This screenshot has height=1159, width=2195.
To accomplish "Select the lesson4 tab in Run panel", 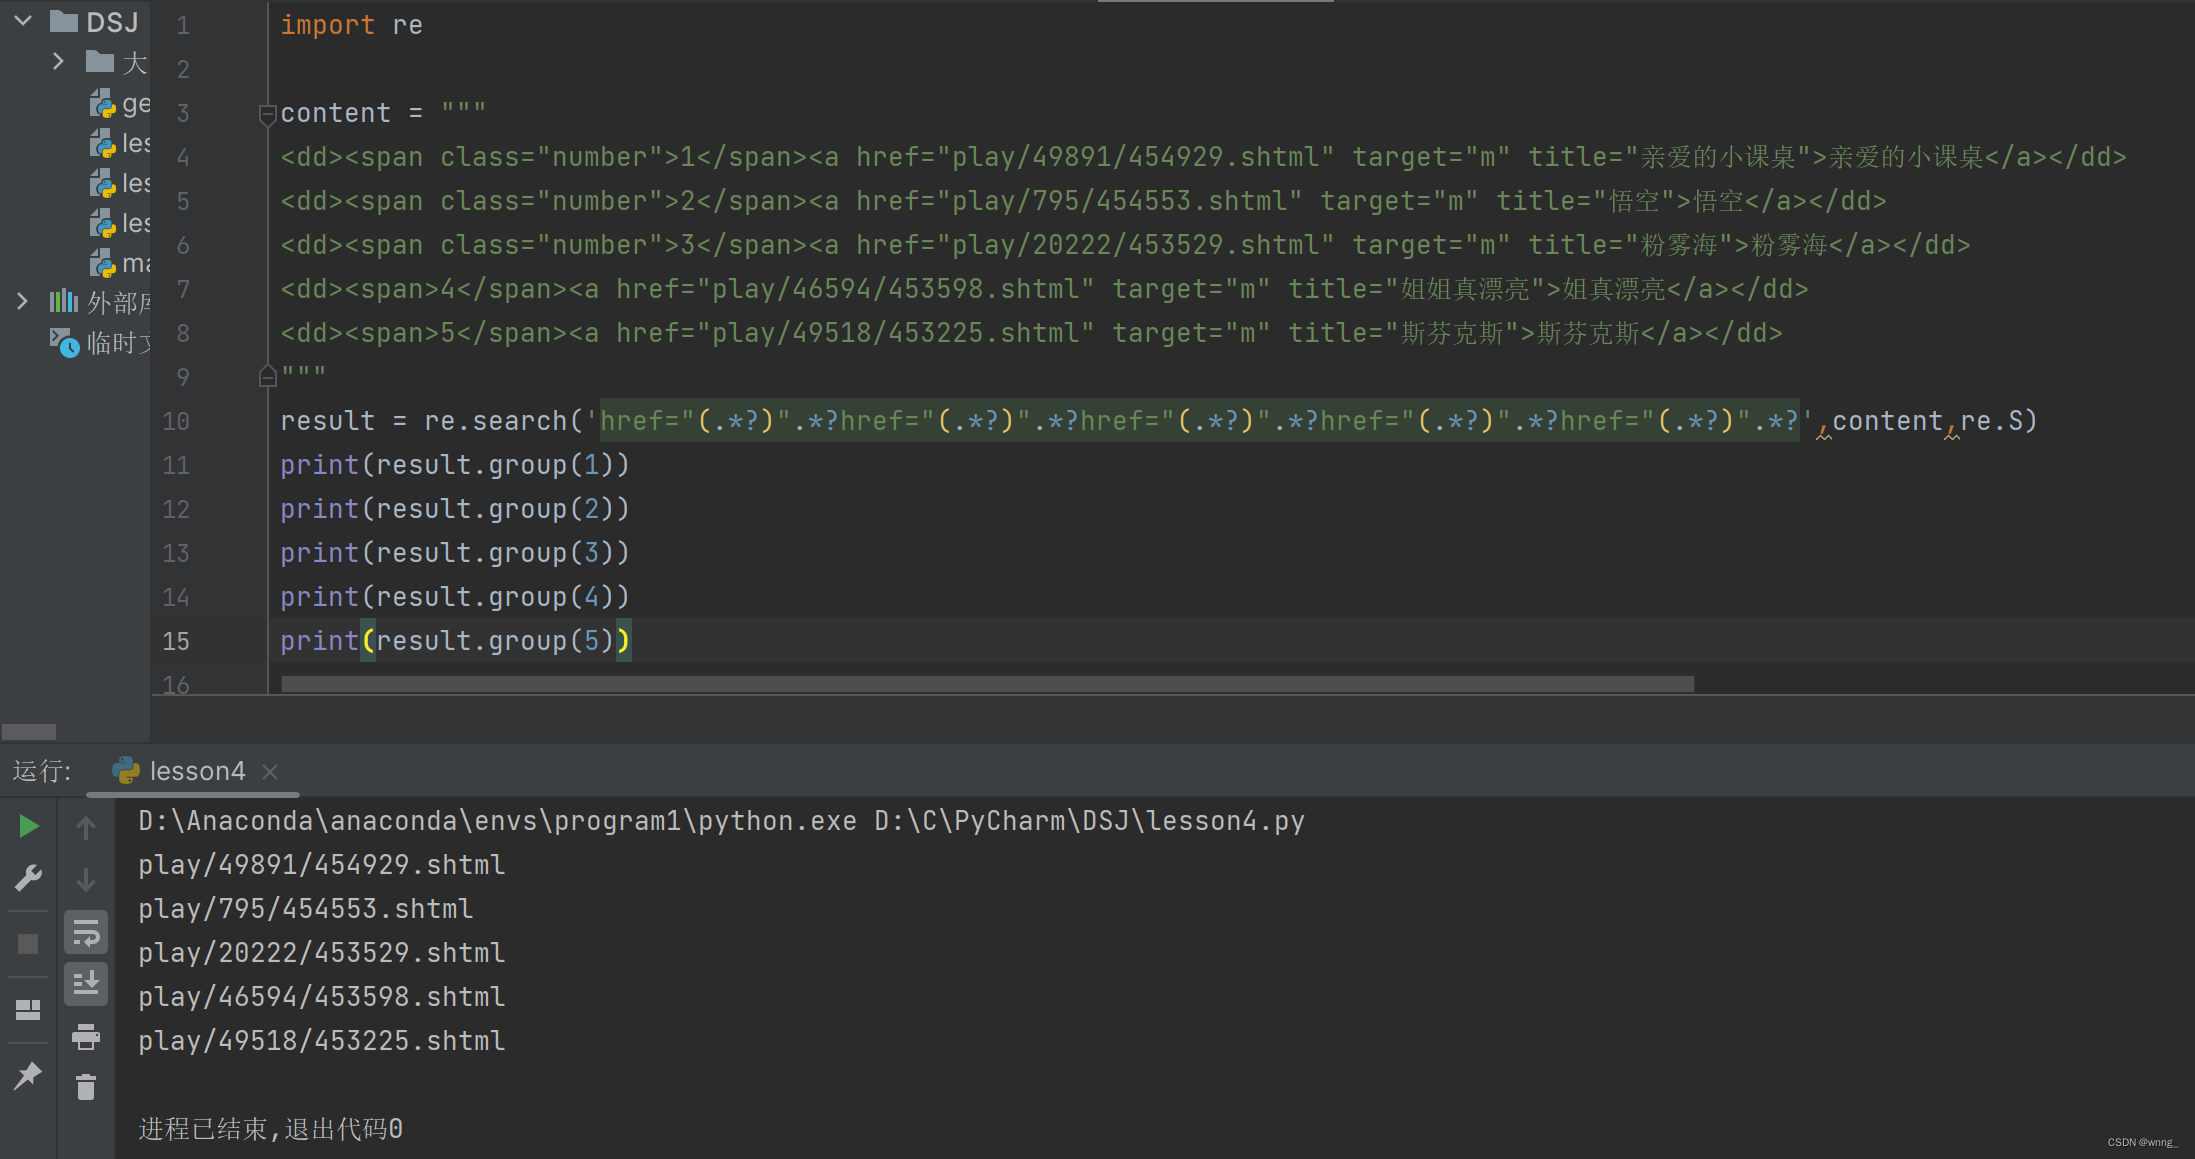I will pos(196,770).
